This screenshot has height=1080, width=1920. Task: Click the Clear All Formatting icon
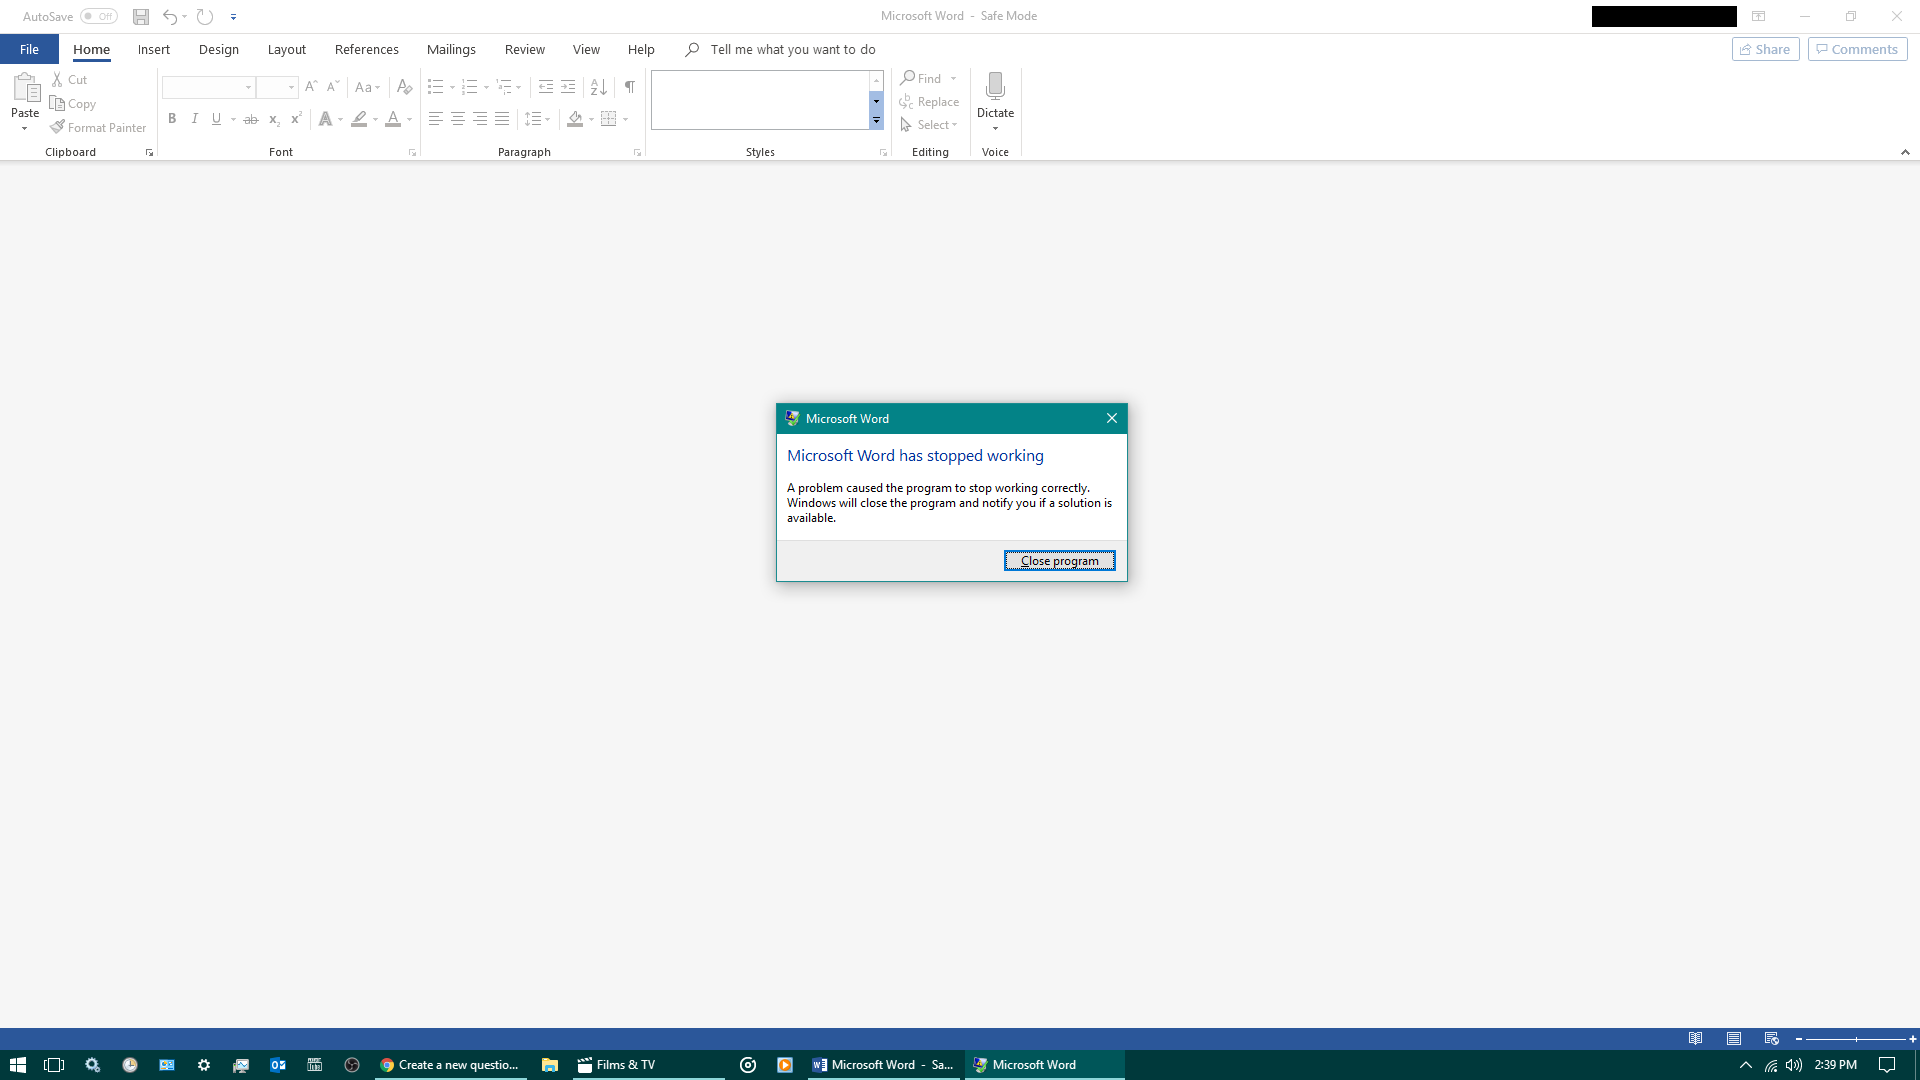click(x=404, y=87)
